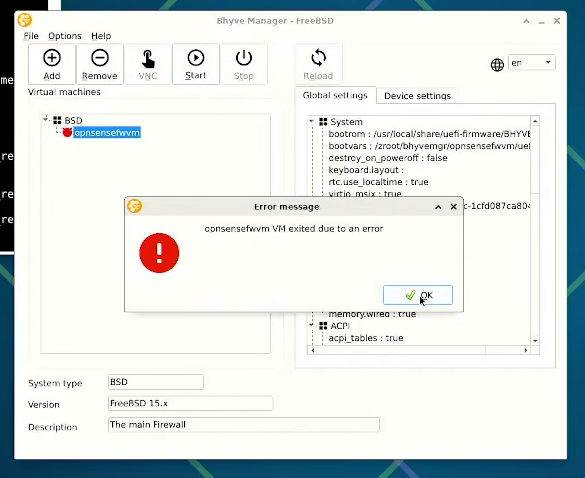This screenshot has height=478, width=585.
Task: Click the VNC toolbar icon
Action: coord(148,59)
